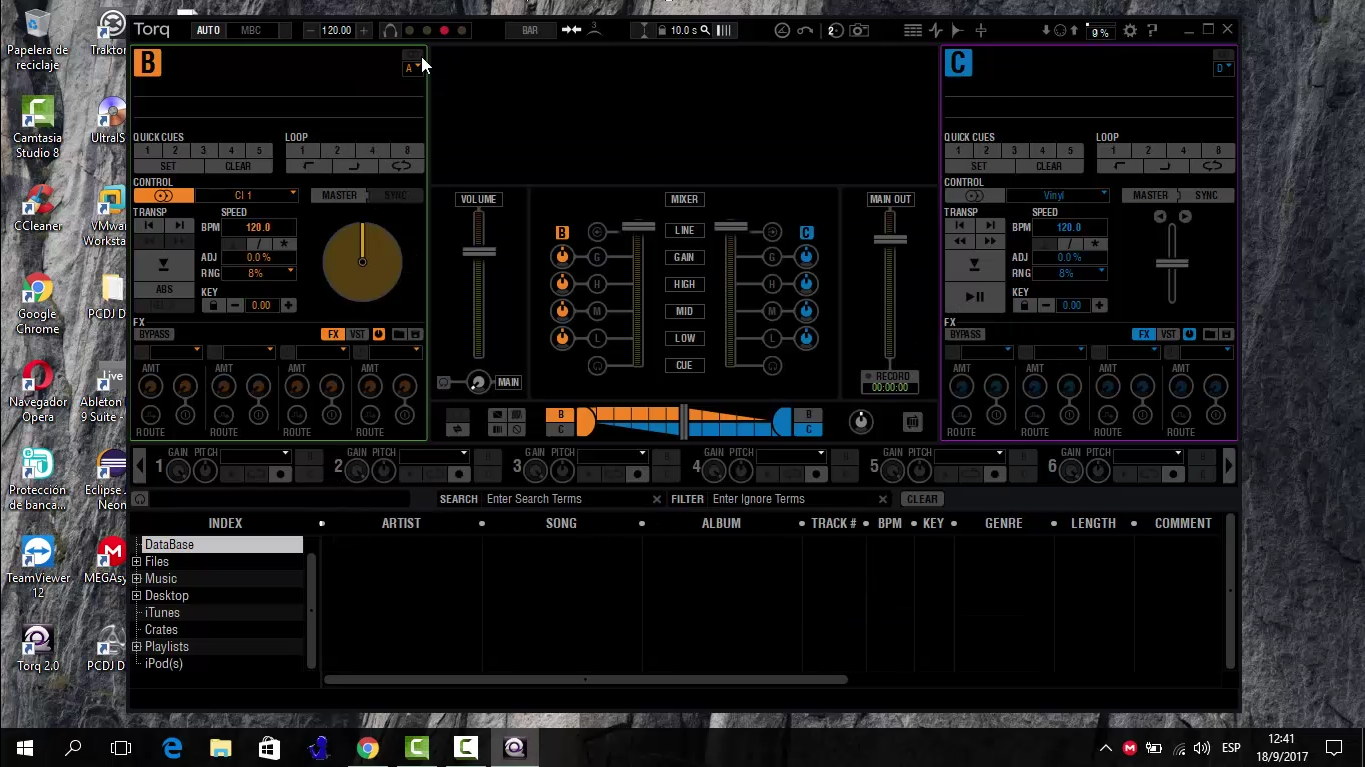The width and height of the screenshot is (1365, 767).
Task: Open deck B speed RNG 8% dropdown
Action: pos(259,273)
